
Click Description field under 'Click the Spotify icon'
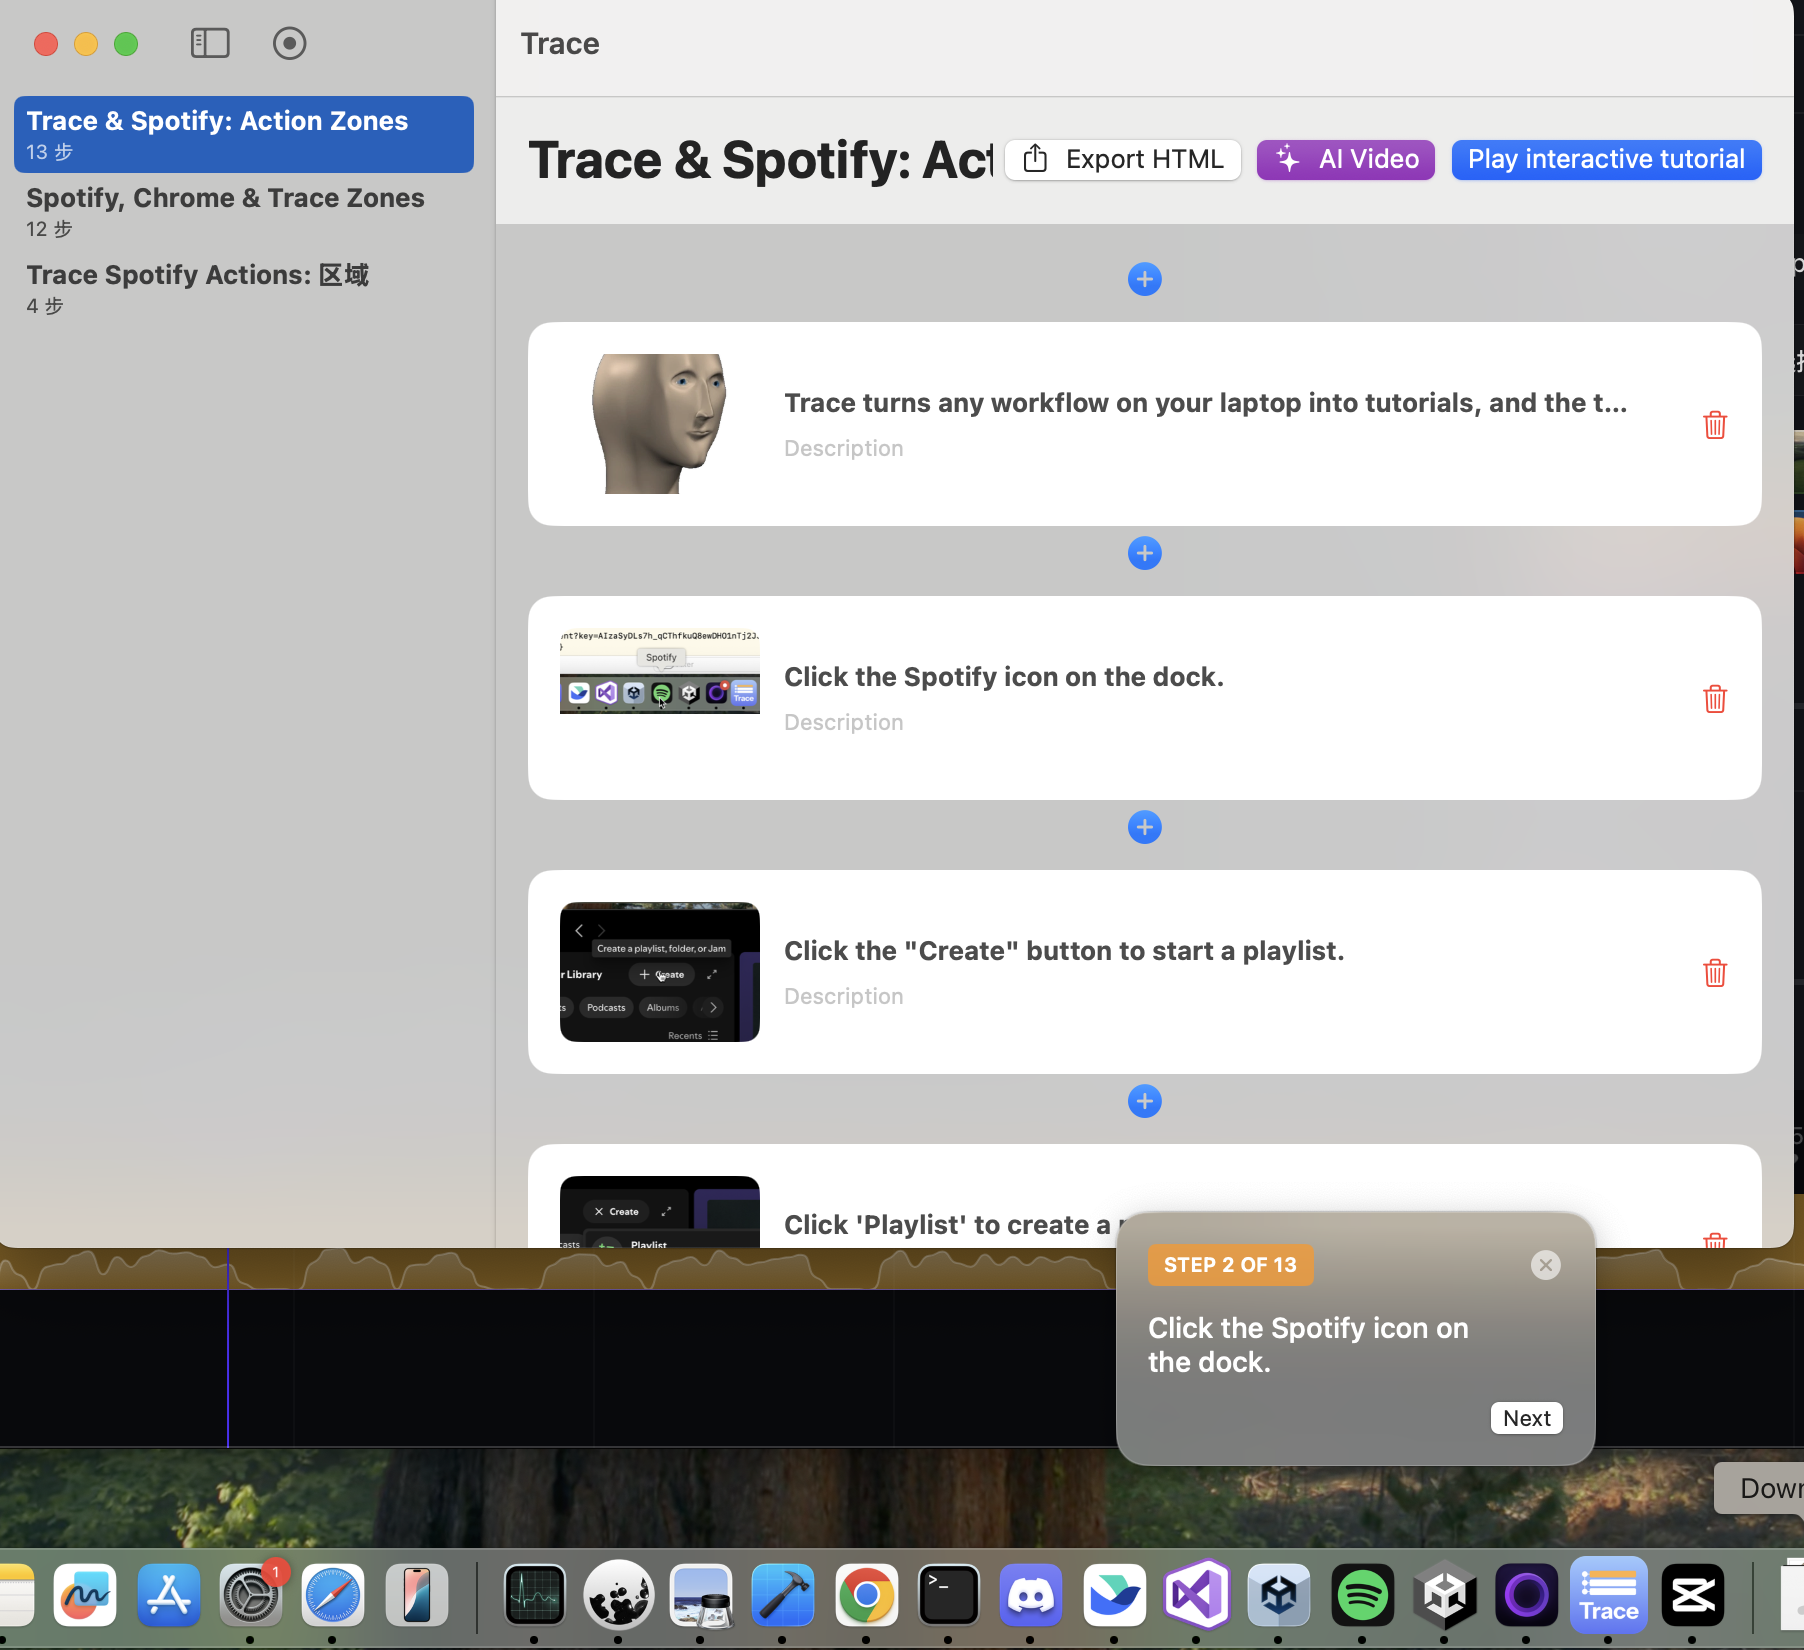pyautogui.click(x=843, y=722)
